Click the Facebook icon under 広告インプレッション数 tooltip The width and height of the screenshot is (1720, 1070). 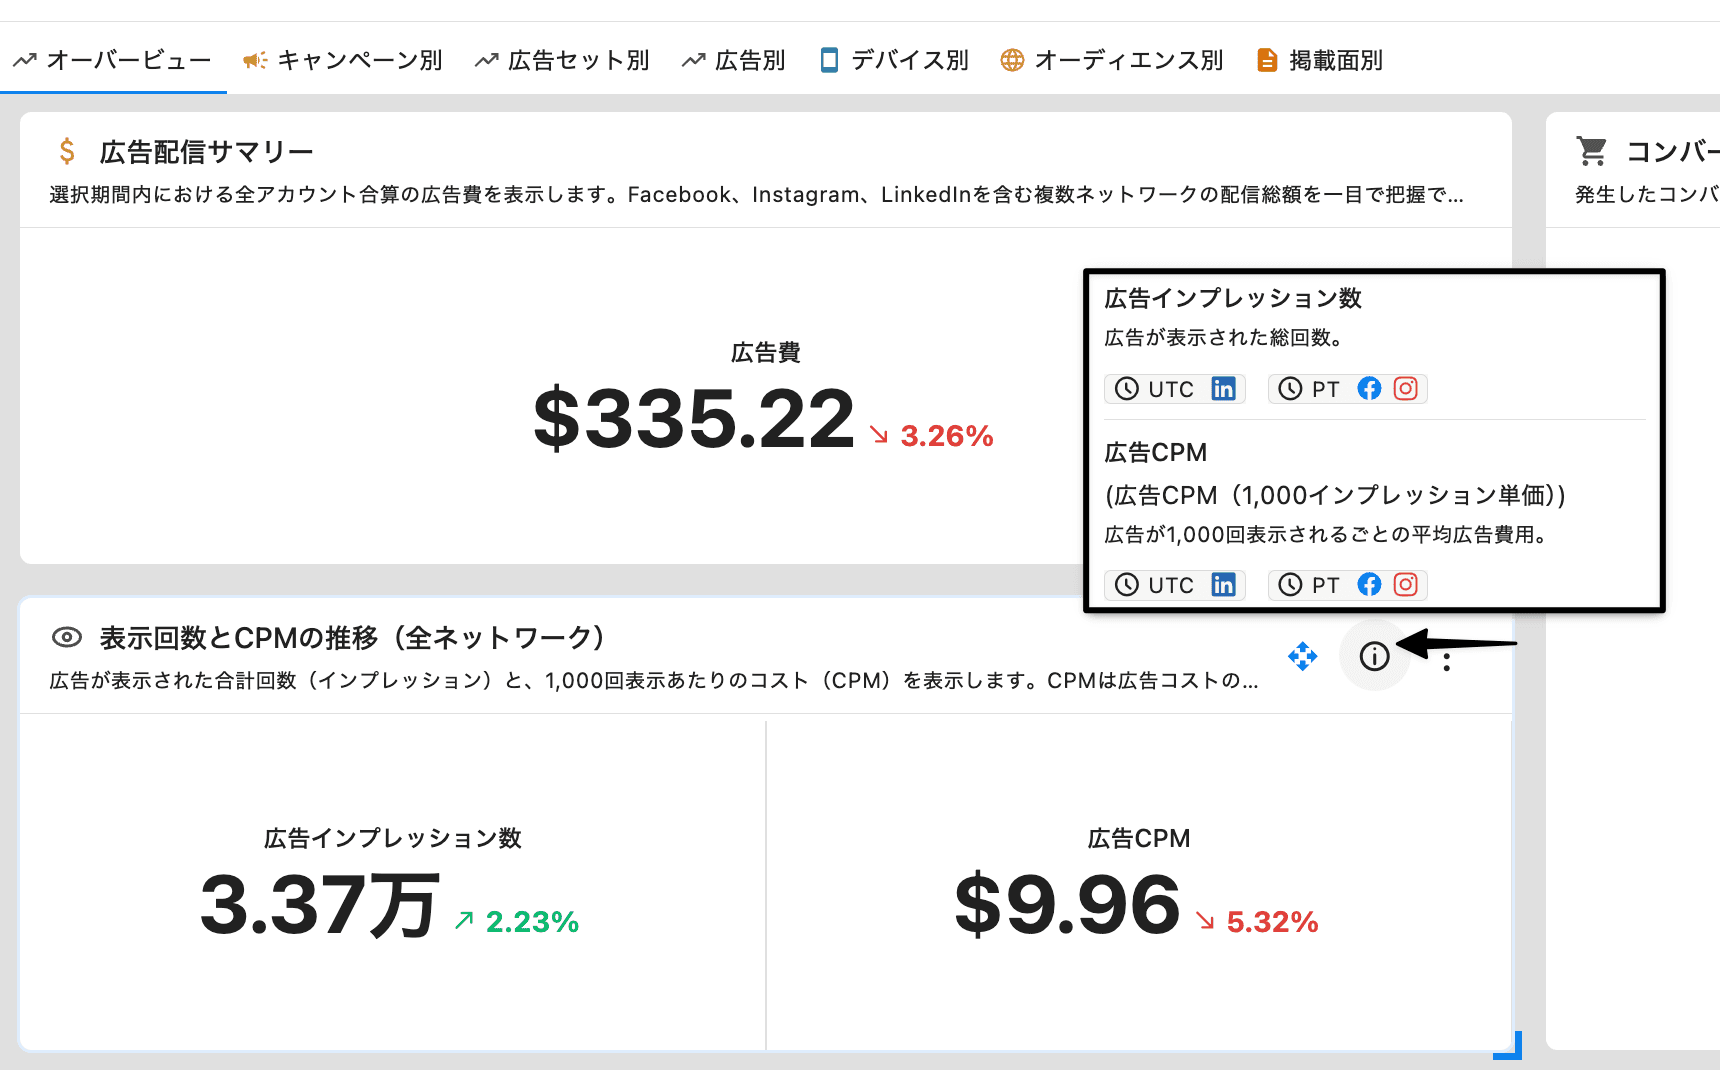tap(1369, 389)
